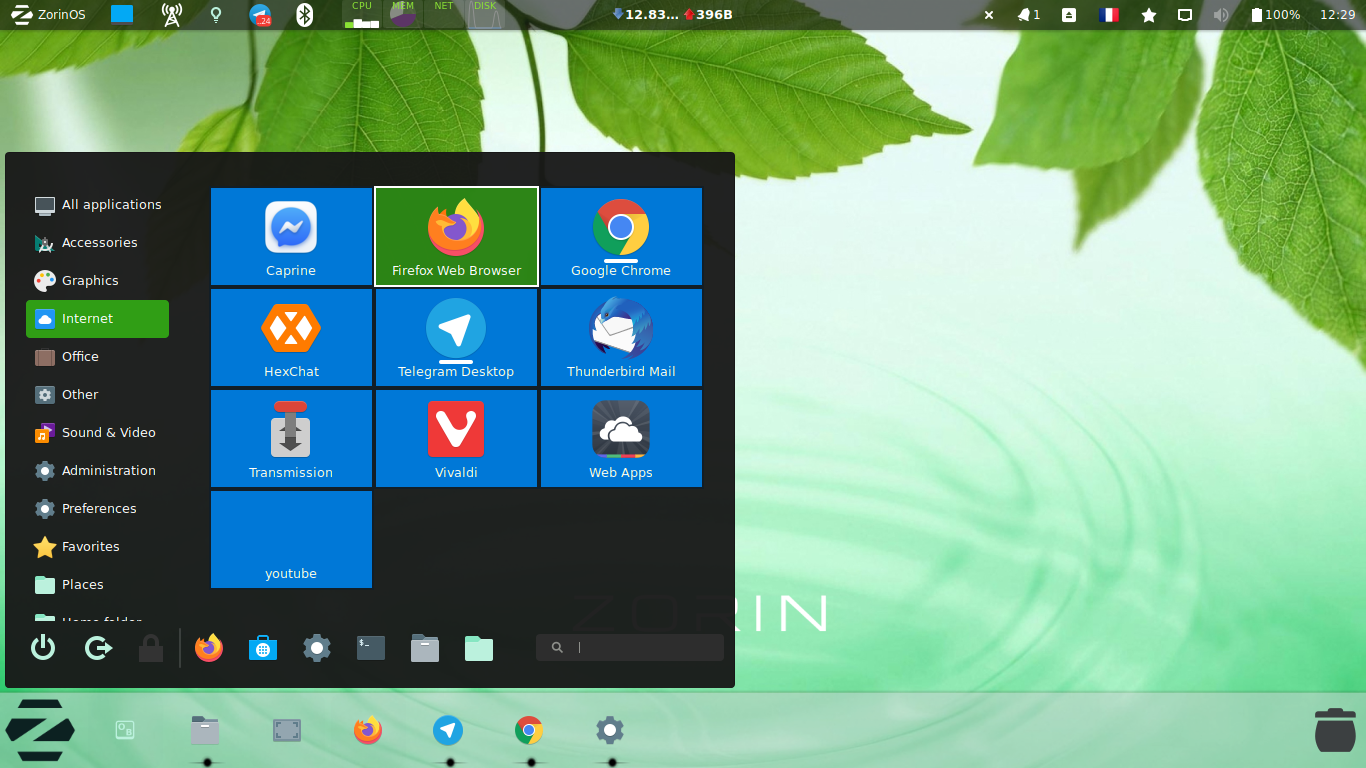This screenshot has height=768, width=1366.
Task: Click the screen display icon in panel
Action: pyautogui.click(x=1185, y=15)
